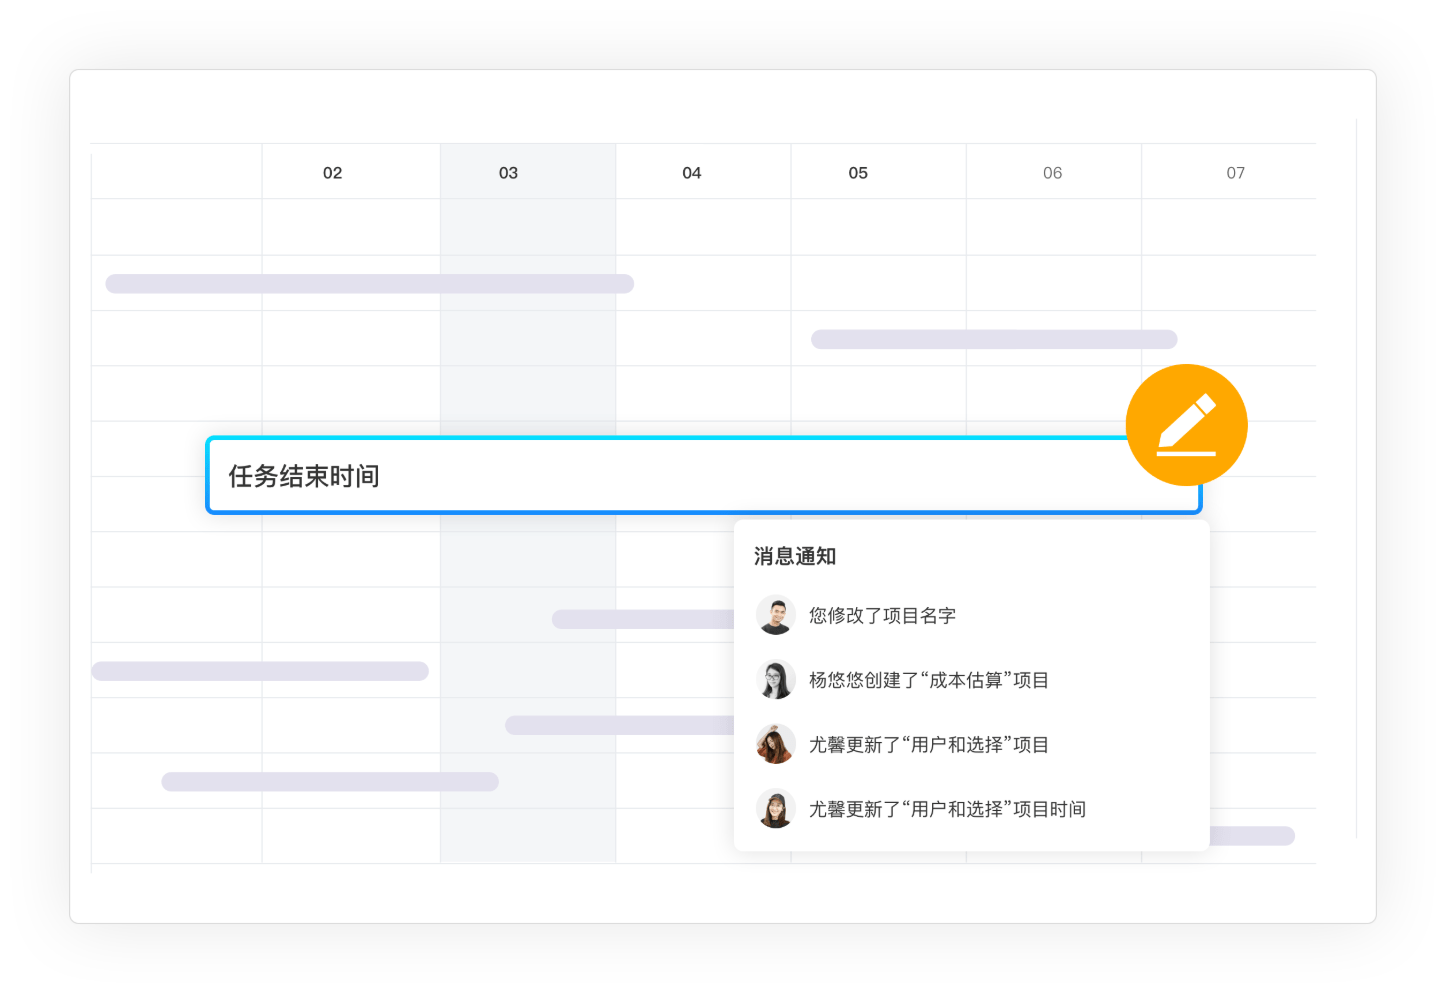Open the 您修改了项目名字 notification
Image resolution: width=1446 pixels, height=993 pixels.
pyautogui.click(x=882, y=616)
